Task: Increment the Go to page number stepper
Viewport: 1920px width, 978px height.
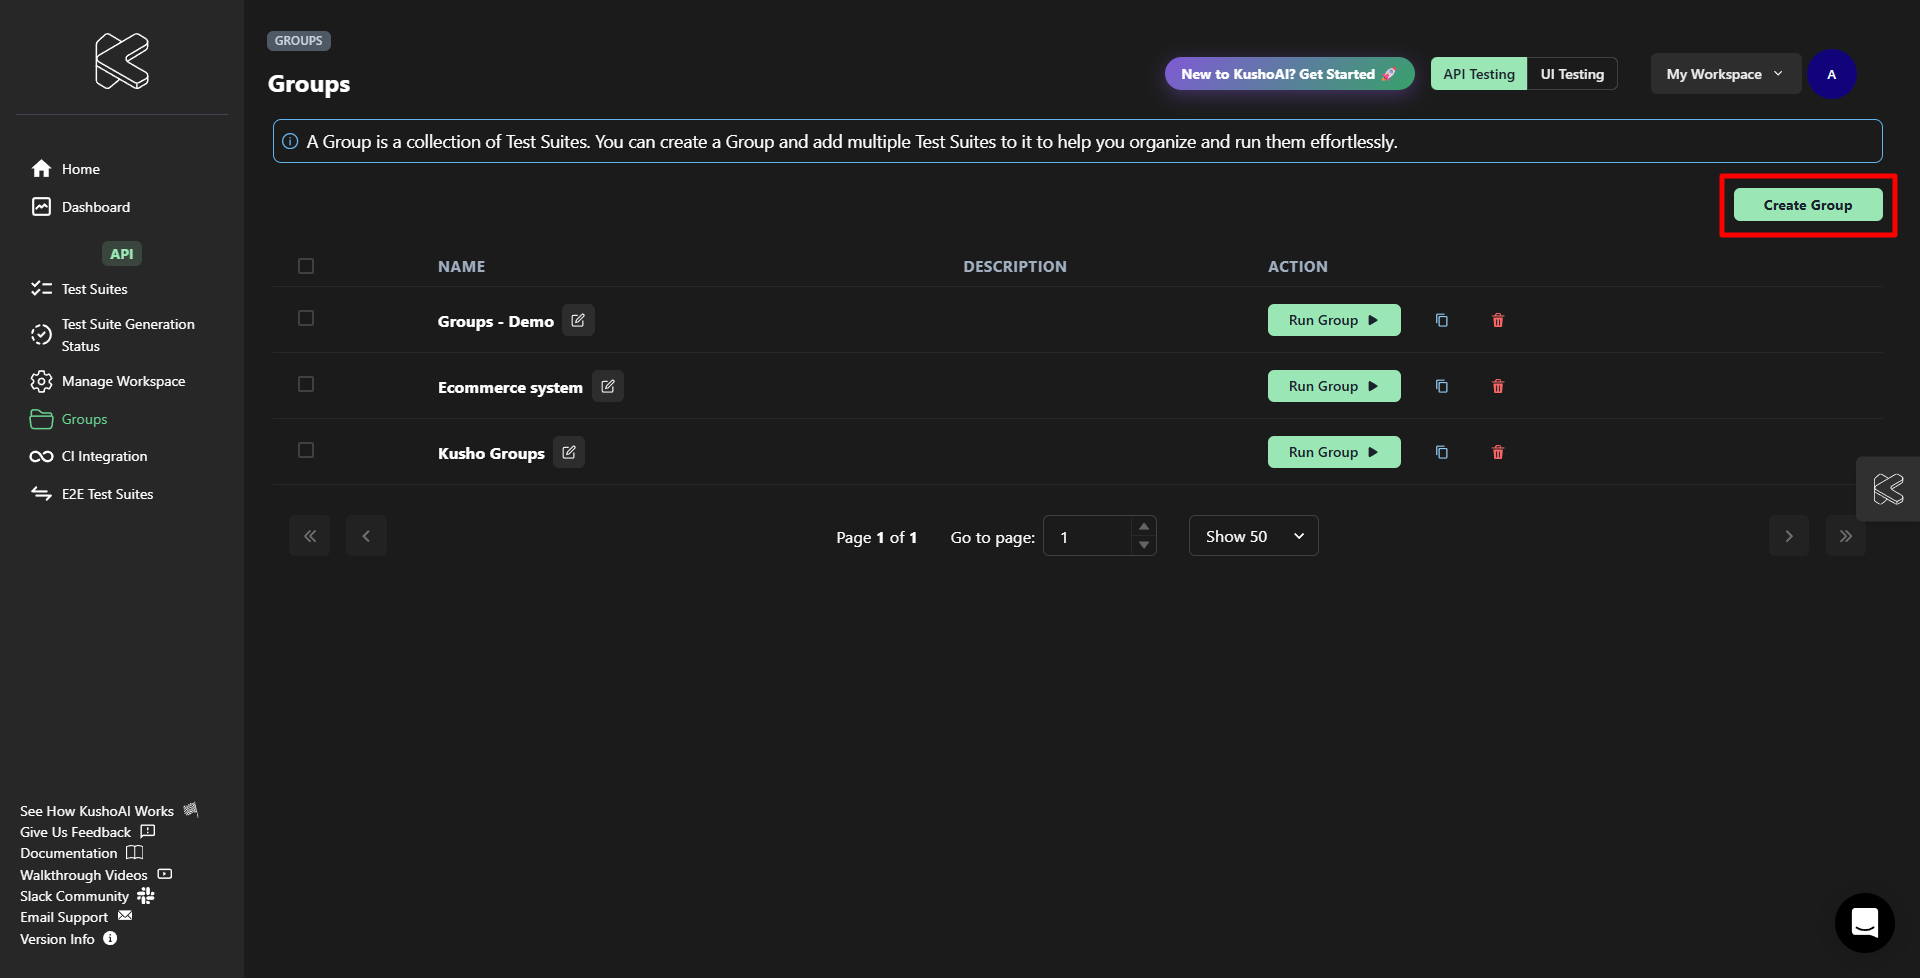Action: click(1144, 526)
